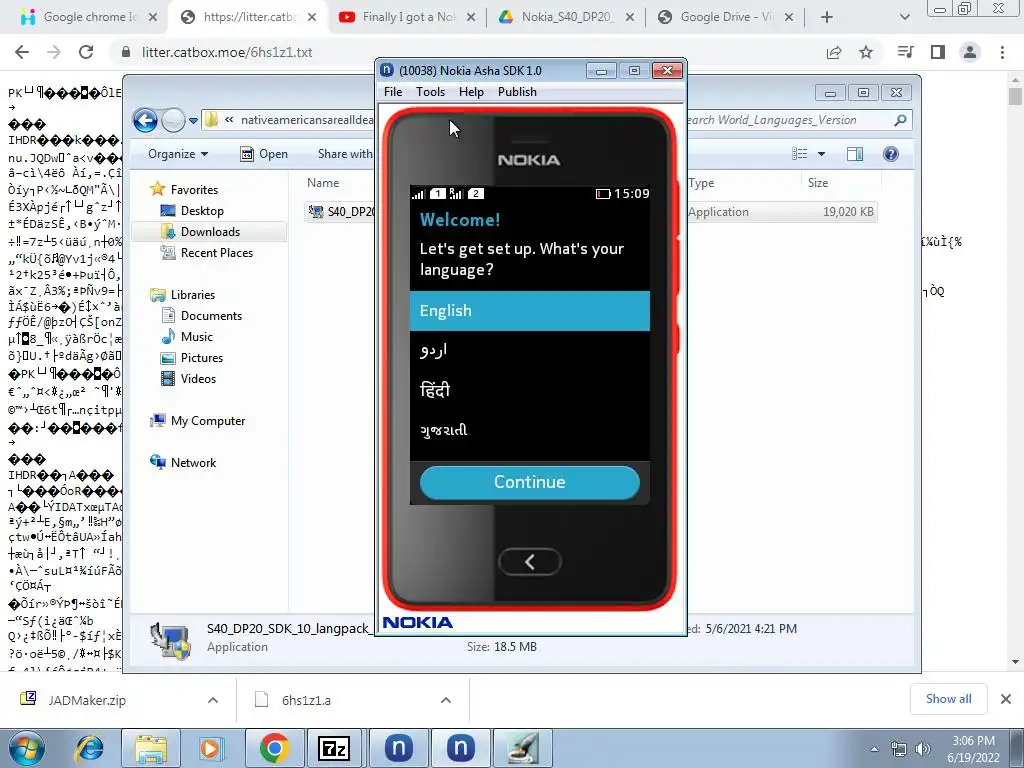Tap the phone's hardware back key
1024x768 pixels.
coord(530,562)
